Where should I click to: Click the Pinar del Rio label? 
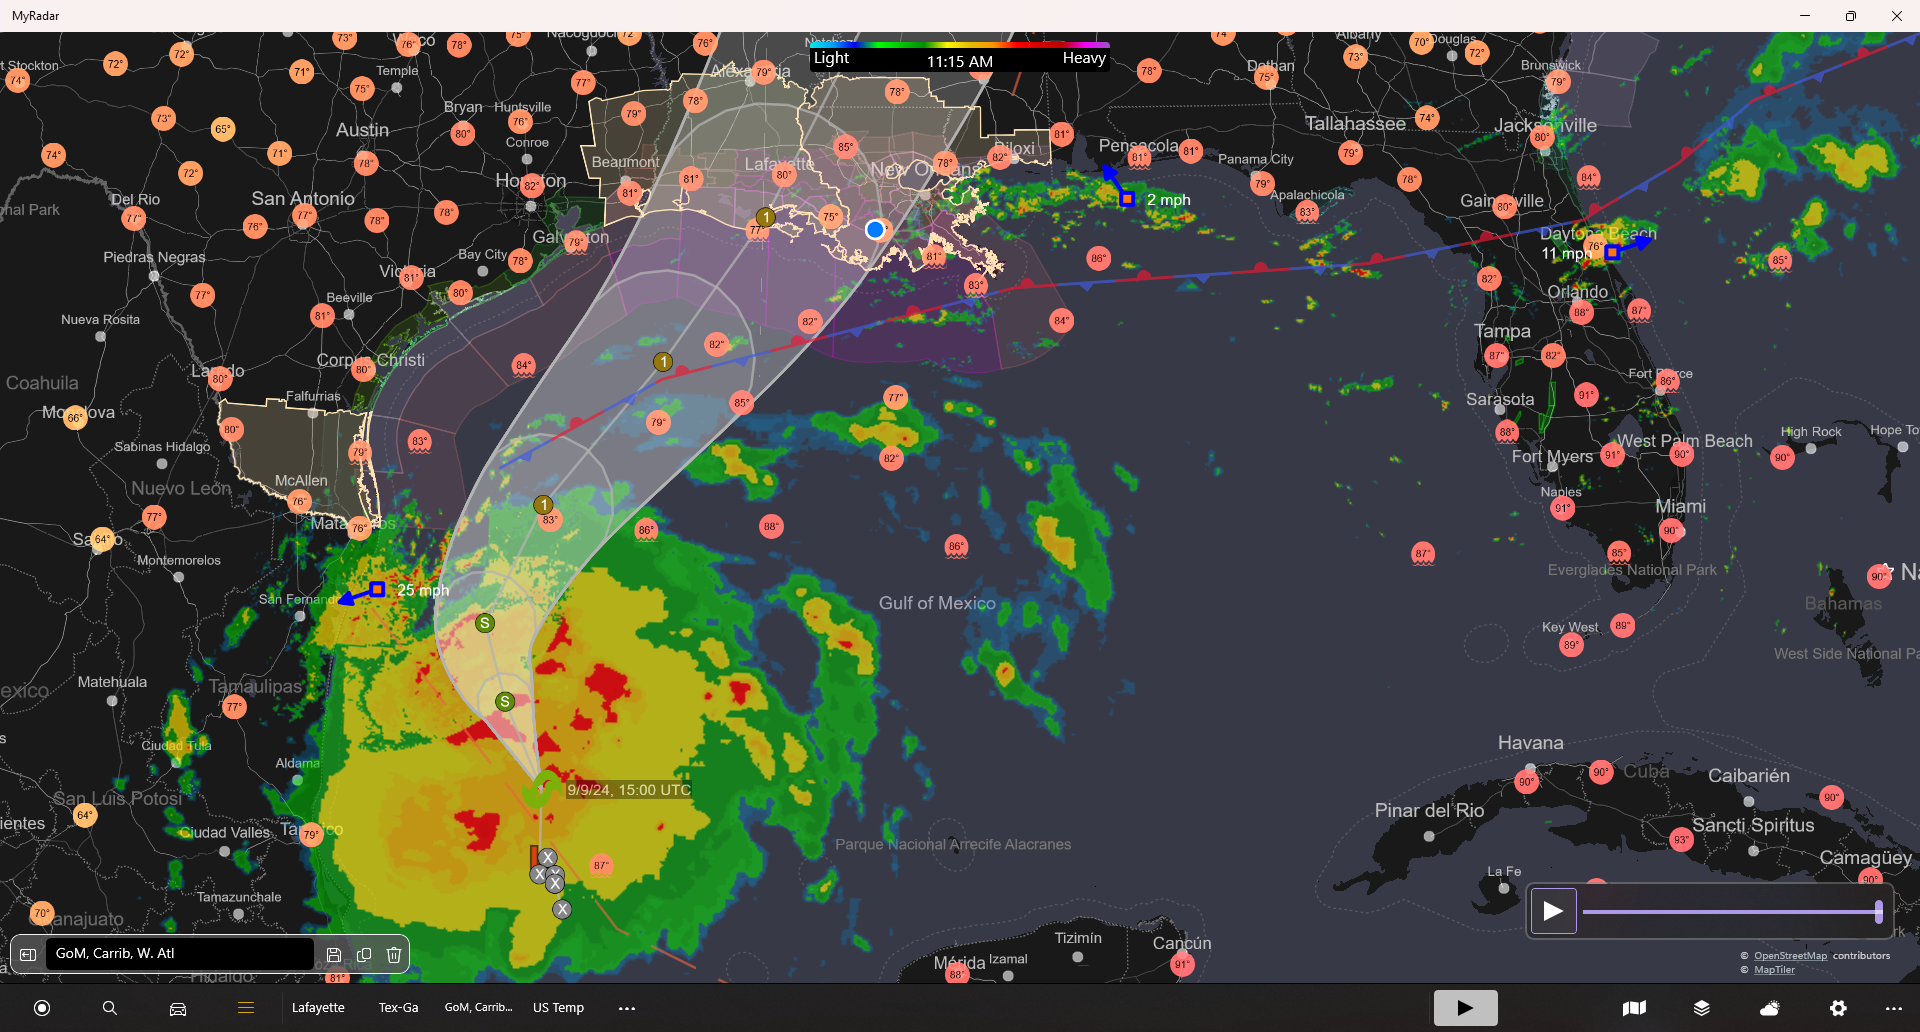[x=1429, y=811]
